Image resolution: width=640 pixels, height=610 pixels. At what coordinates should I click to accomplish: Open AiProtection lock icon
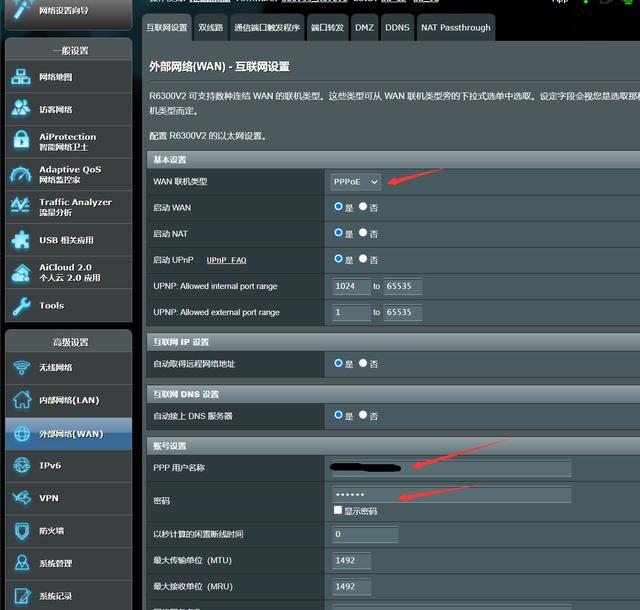[21, 140]
